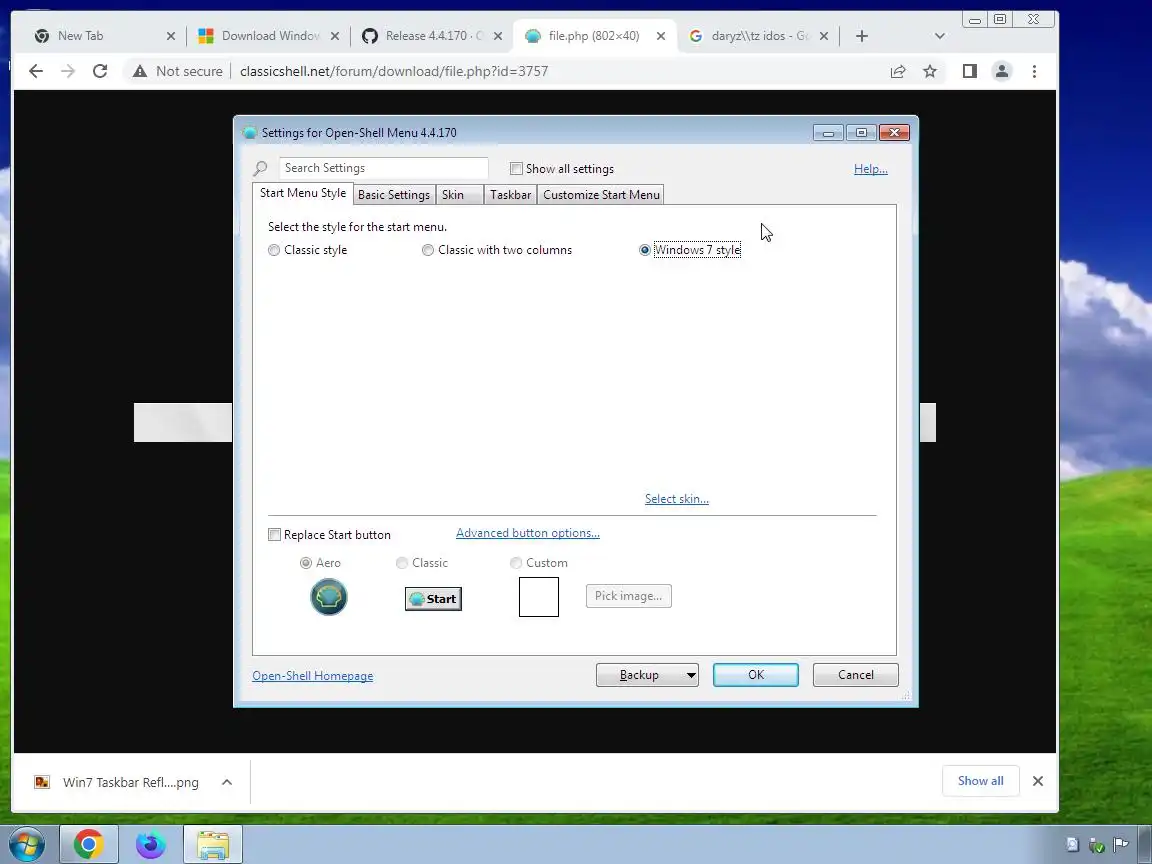Screen dimensions: 1152x864
Task: Open Chrome tab search chevron
Action: [x=940, y=36]
